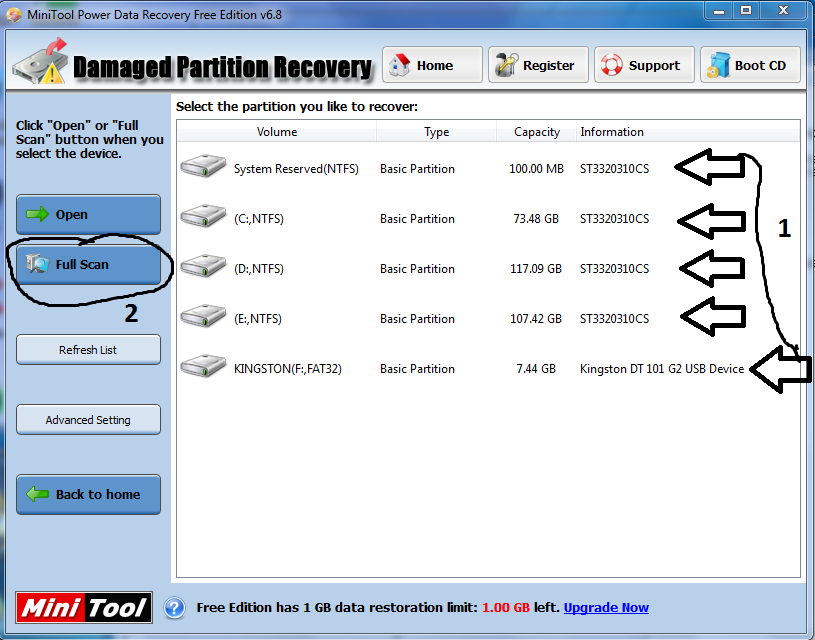Screen dimensions: 815x640
Task: Click the KINGSTON USB drive icon
Action: pyautogui.click(x=203, y=366)
